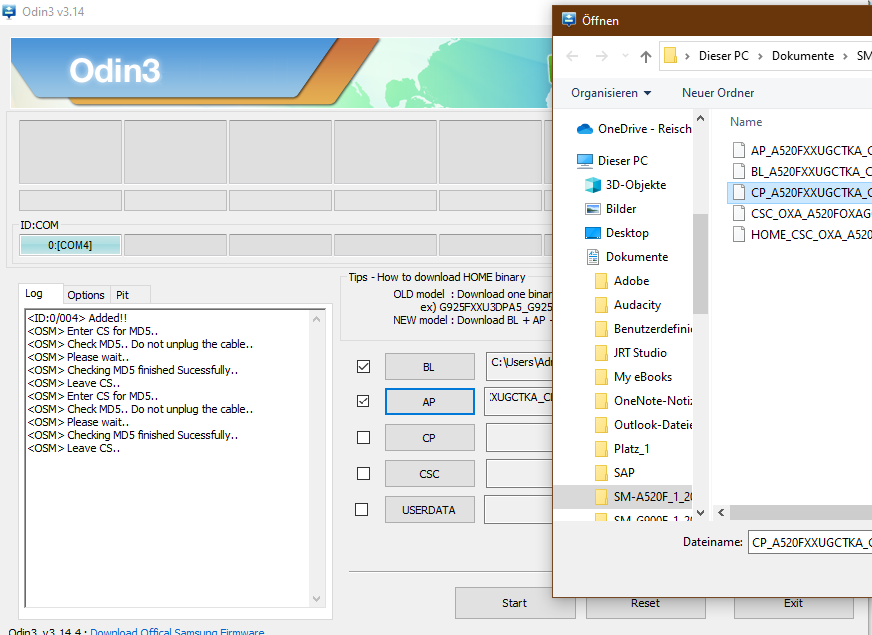Click the 3D-Objekte cube icon

(x=593, y=185)
